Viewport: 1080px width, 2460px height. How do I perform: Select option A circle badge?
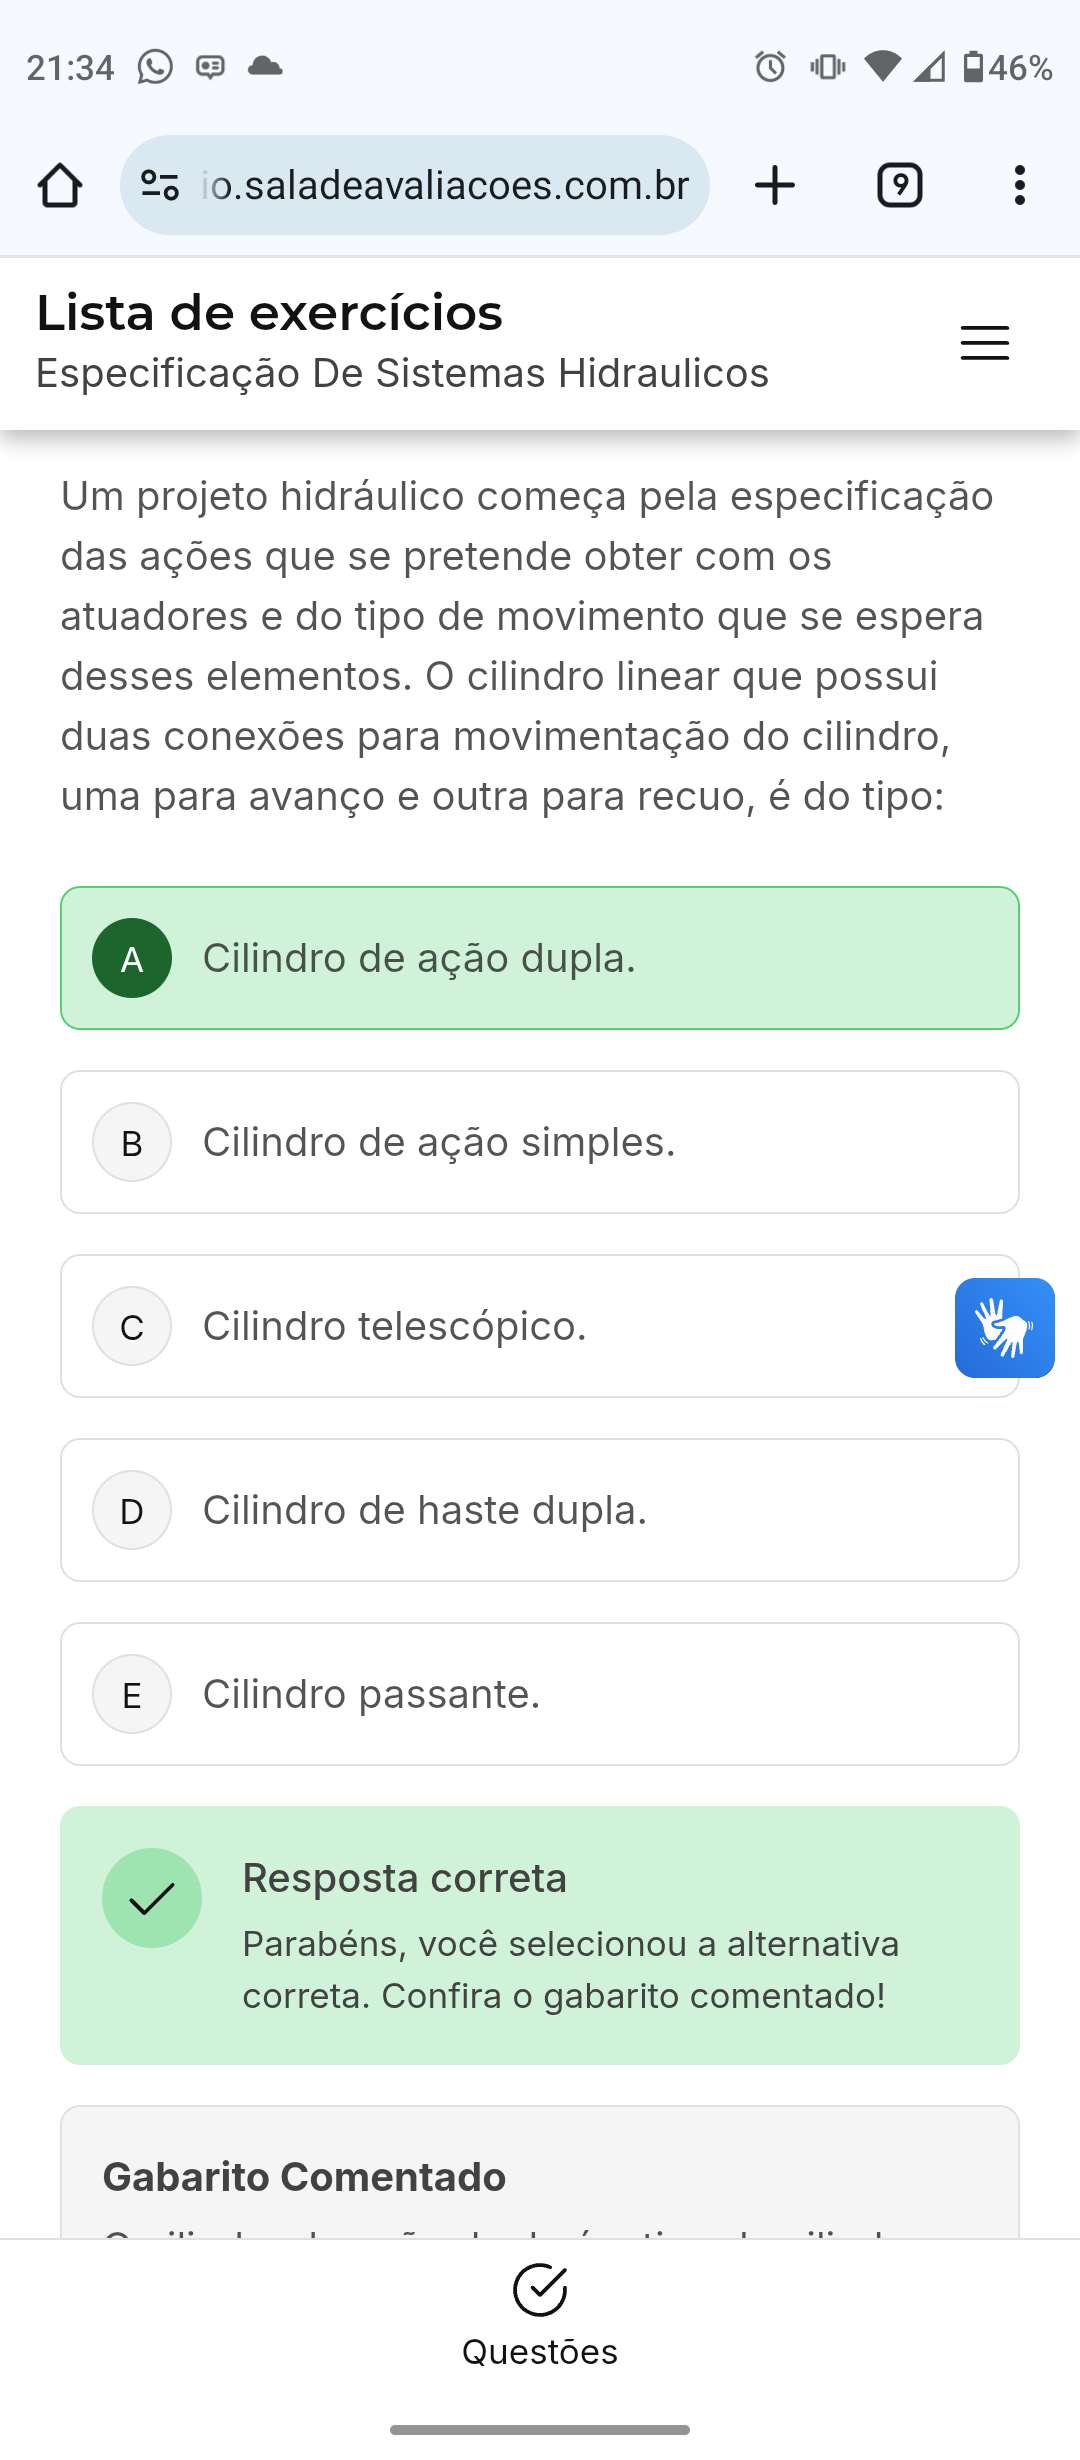pyautogui.click(x=132, y=958)
